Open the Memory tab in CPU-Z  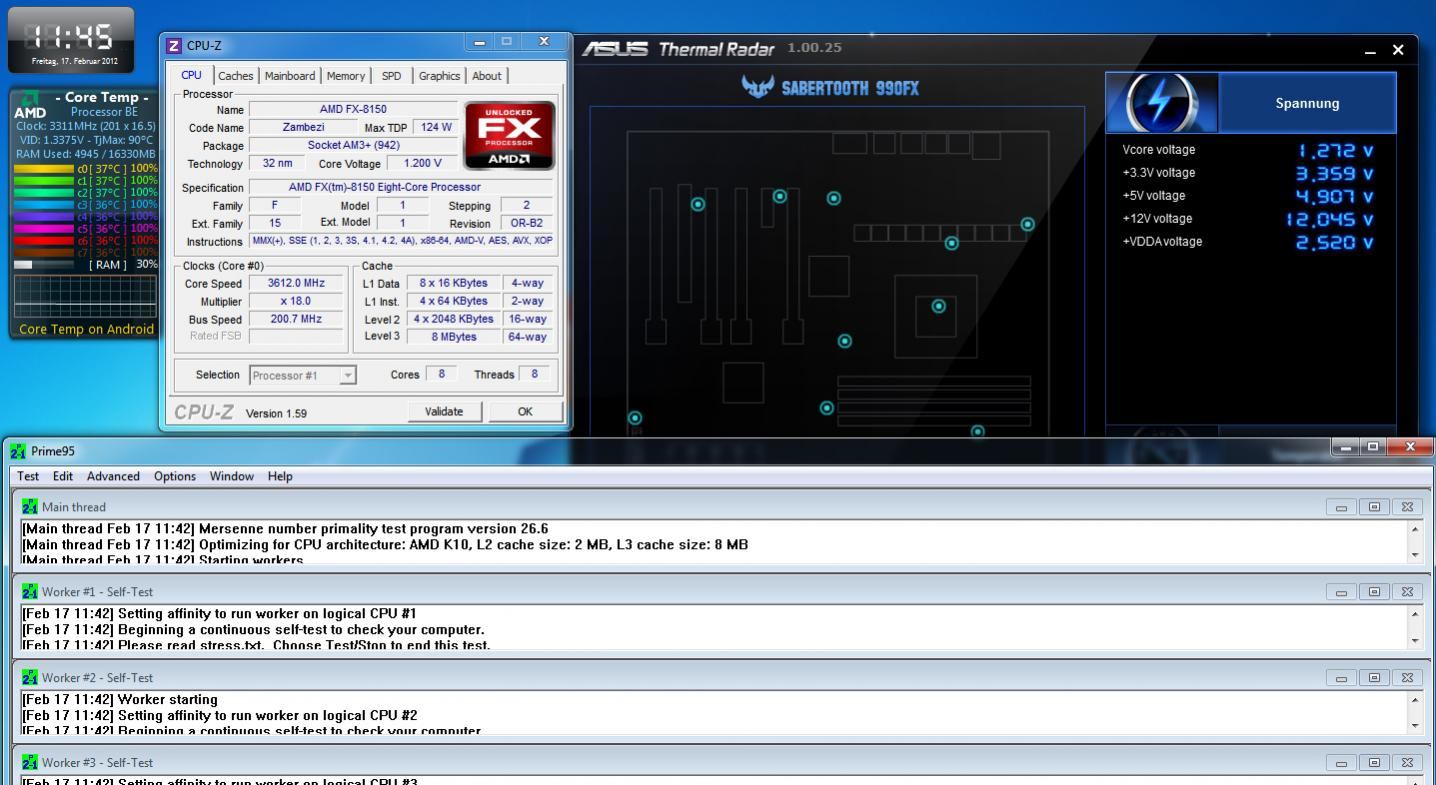coord(345,76)
